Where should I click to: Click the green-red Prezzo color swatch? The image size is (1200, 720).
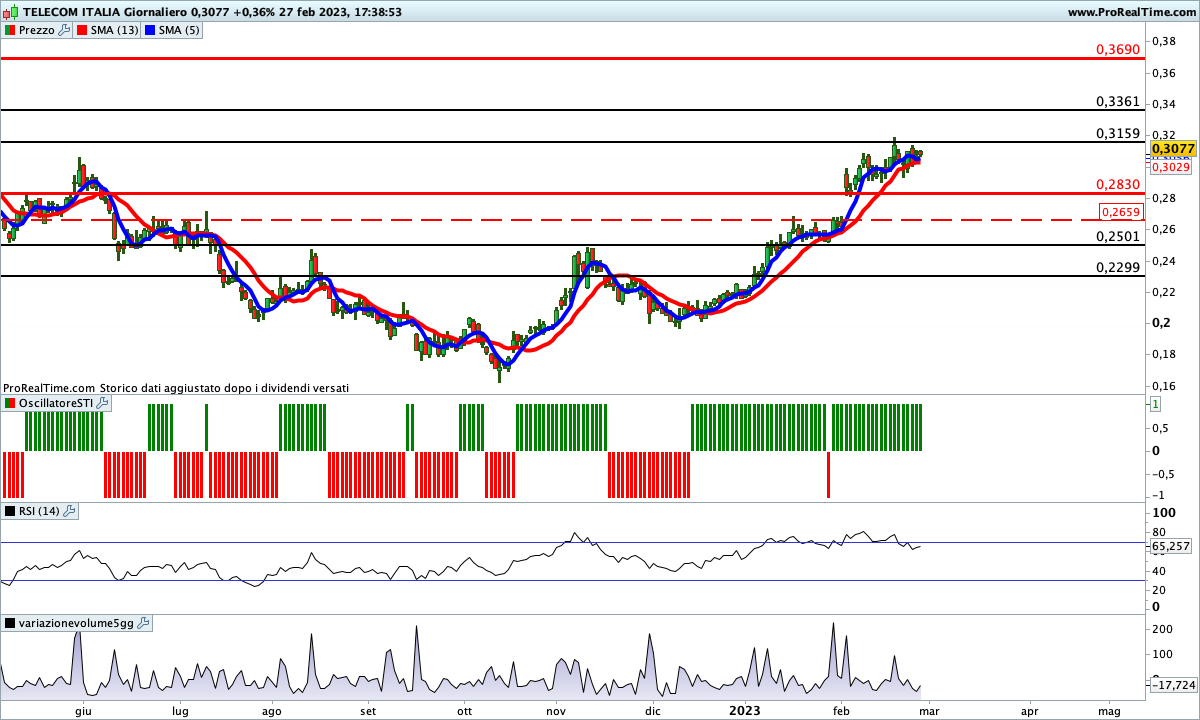[10, 30]
